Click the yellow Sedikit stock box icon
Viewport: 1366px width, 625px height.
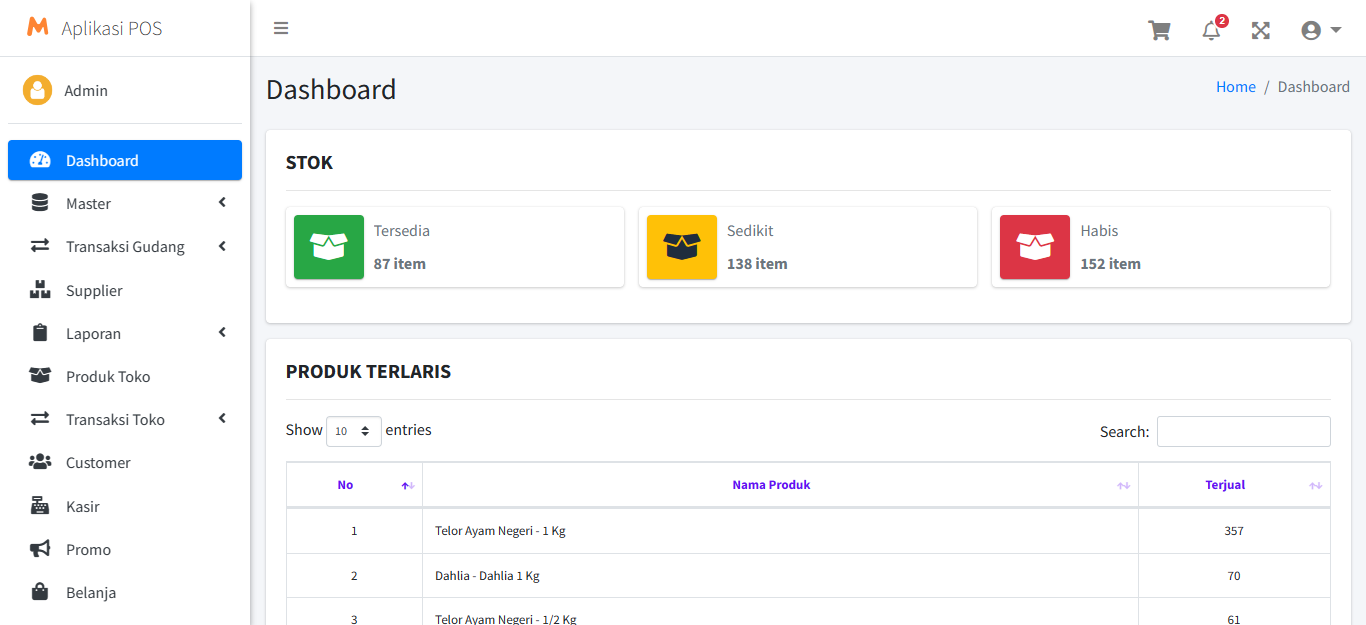682,247
